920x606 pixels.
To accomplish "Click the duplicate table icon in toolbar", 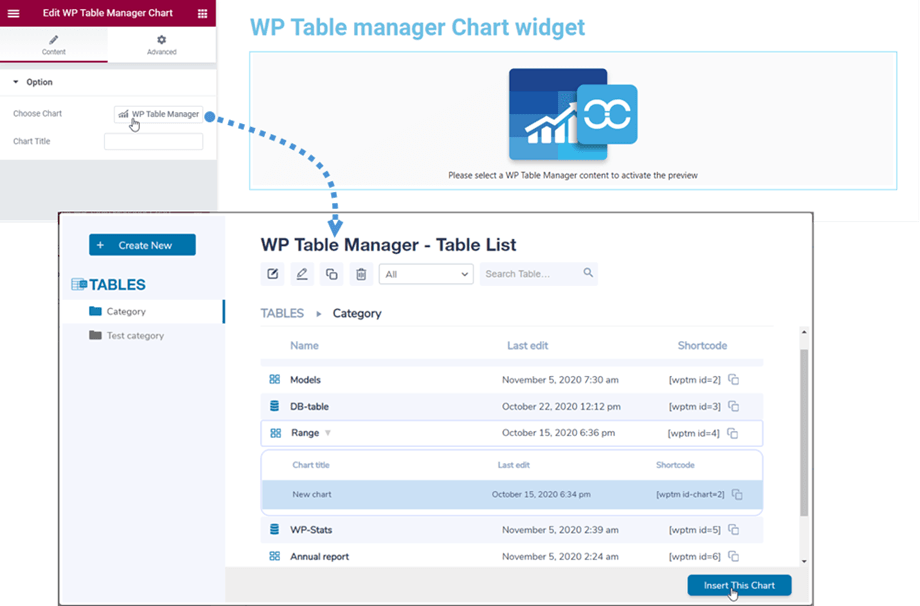I will (332, 274).
